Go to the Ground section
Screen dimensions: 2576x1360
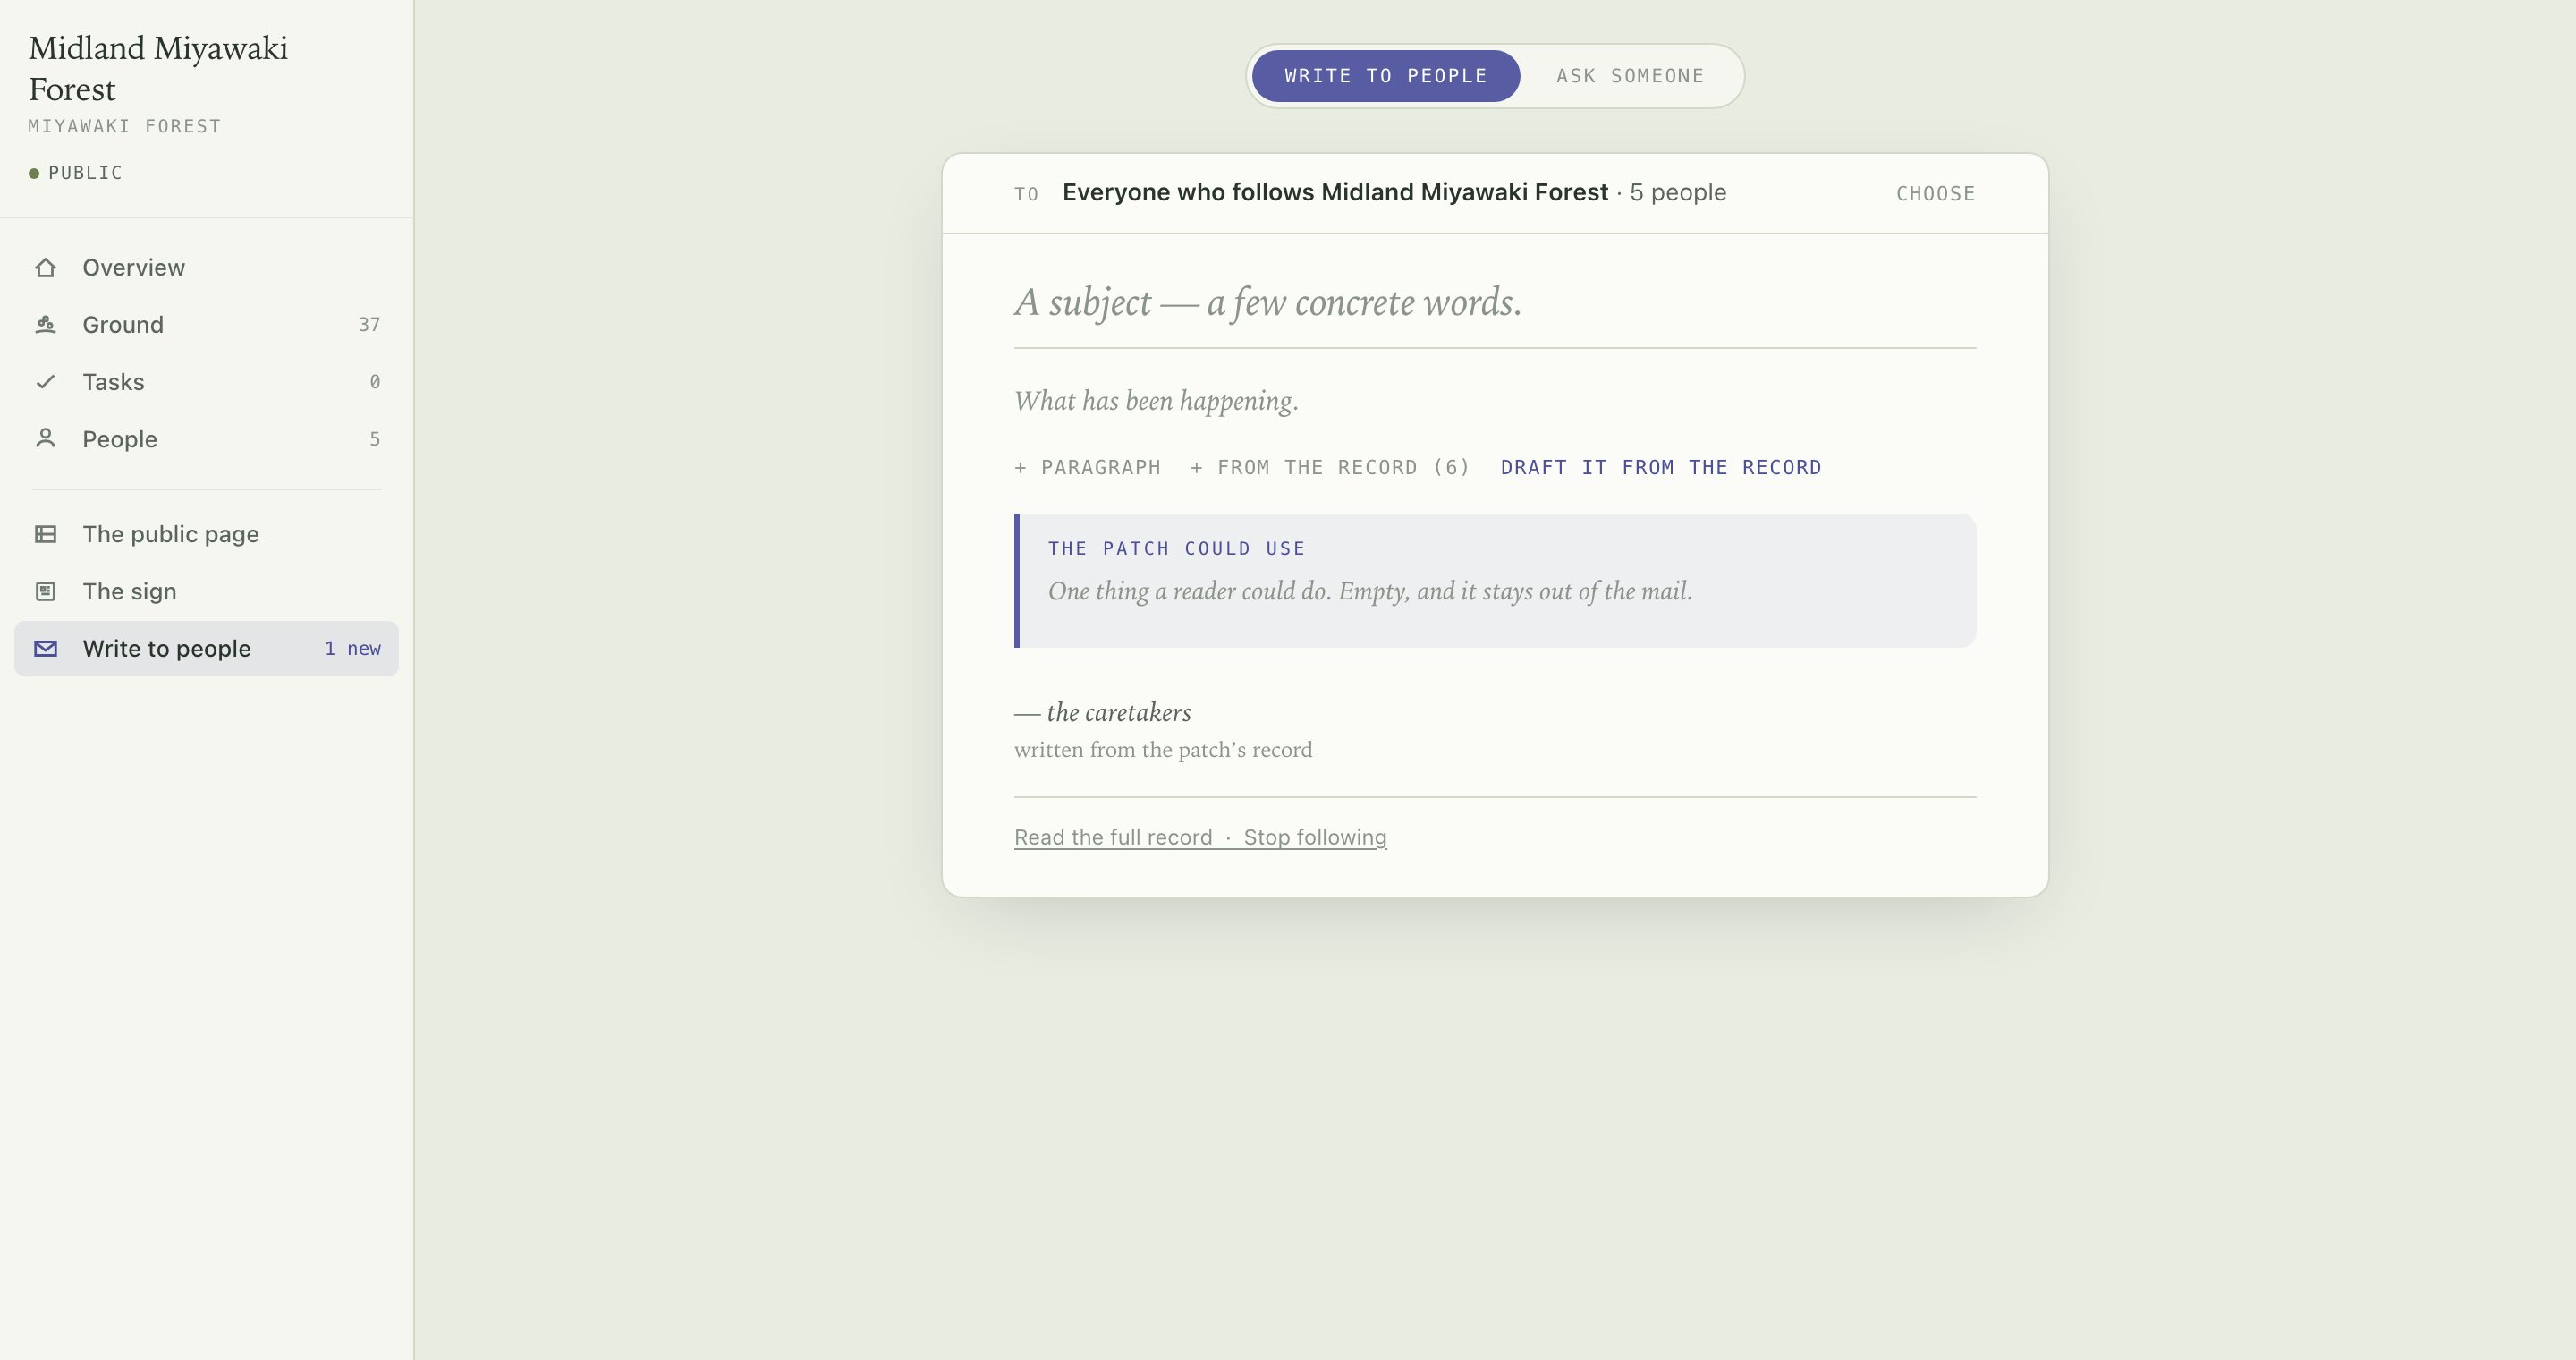(x=206, y=324)
